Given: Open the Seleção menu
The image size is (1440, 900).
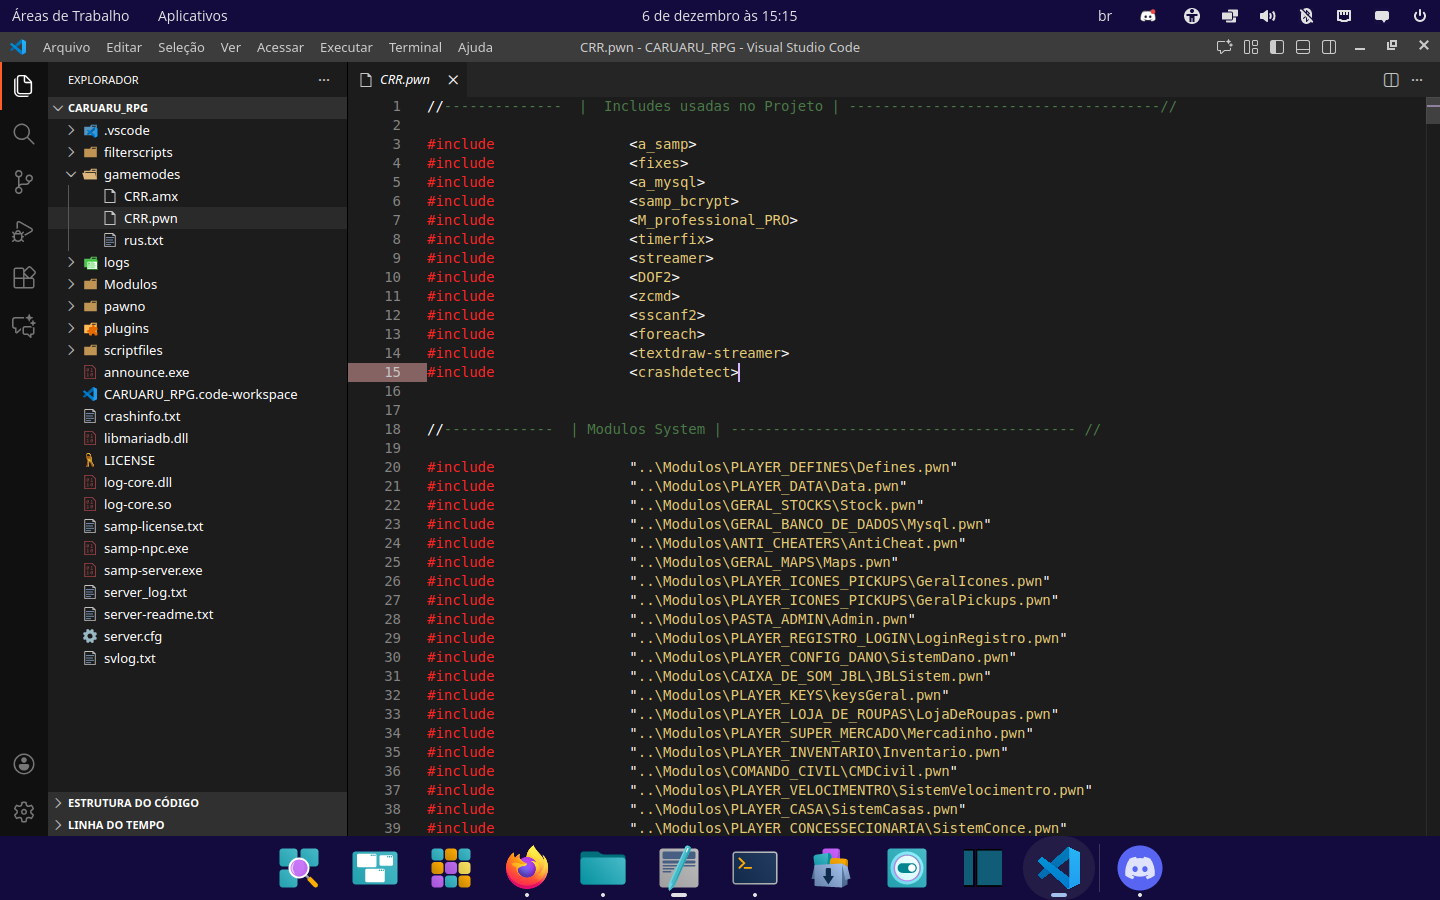Looking at the screenshot, I should pos(181,47).
